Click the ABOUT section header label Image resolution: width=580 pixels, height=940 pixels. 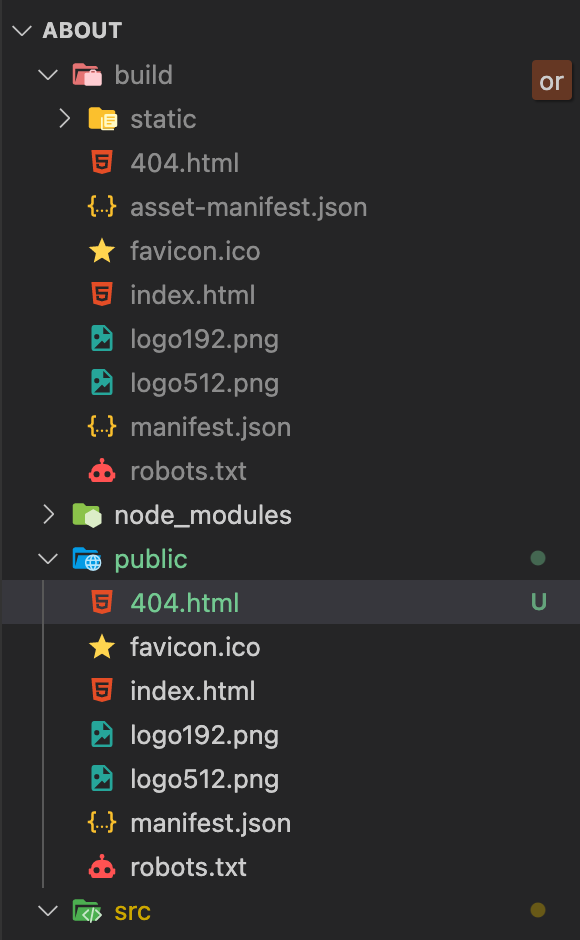(83, 31)
